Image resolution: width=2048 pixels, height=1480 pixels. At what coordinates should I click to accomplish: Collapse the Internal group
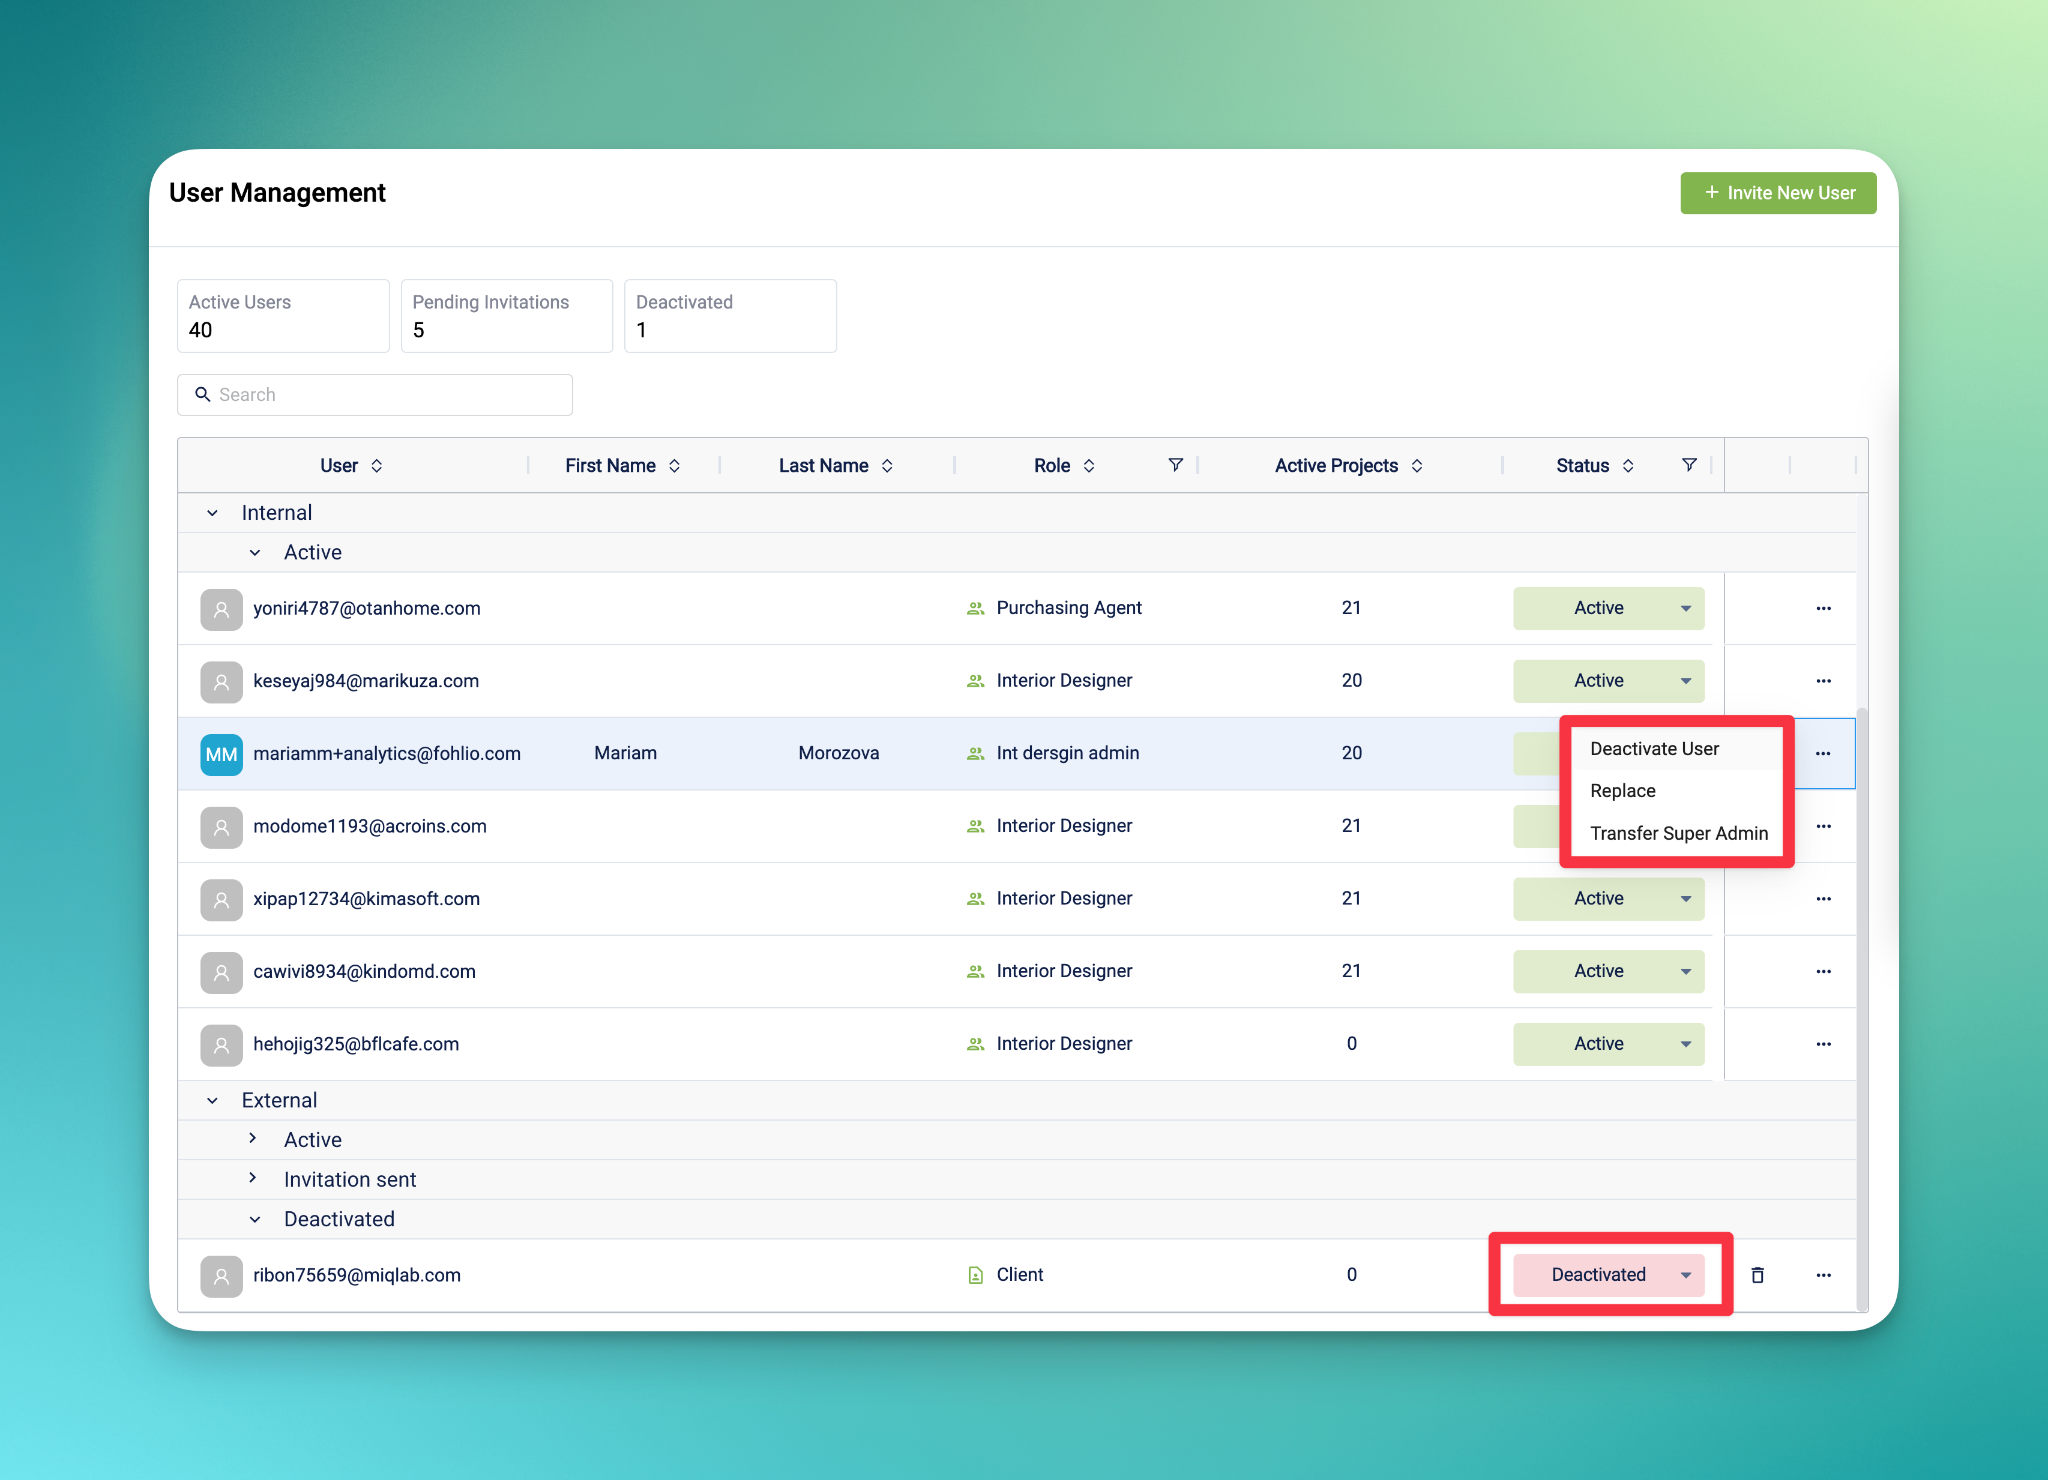tap(212, 513)
